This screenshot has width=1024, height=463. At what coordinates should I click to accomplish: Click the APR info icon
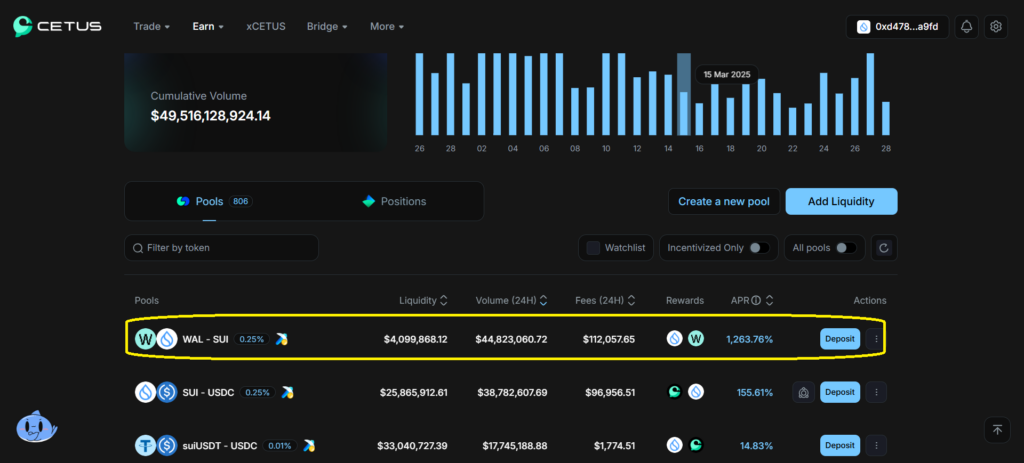pyautogui.click(x=756, y=300)
